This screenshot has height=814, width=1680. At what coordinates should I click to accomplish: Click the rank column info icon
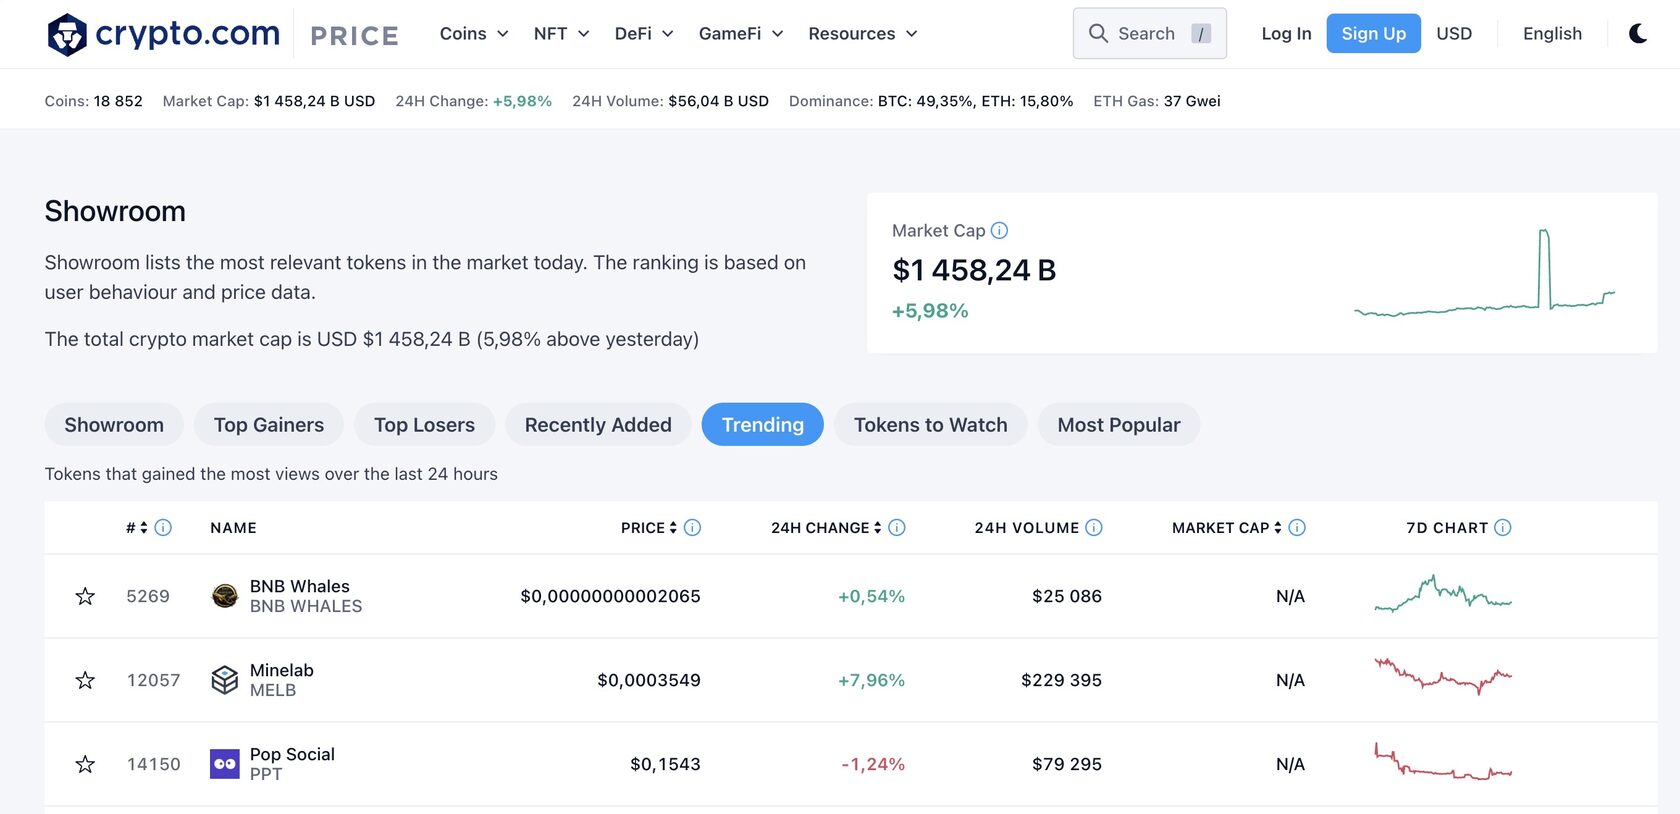(x=163, y=528)
